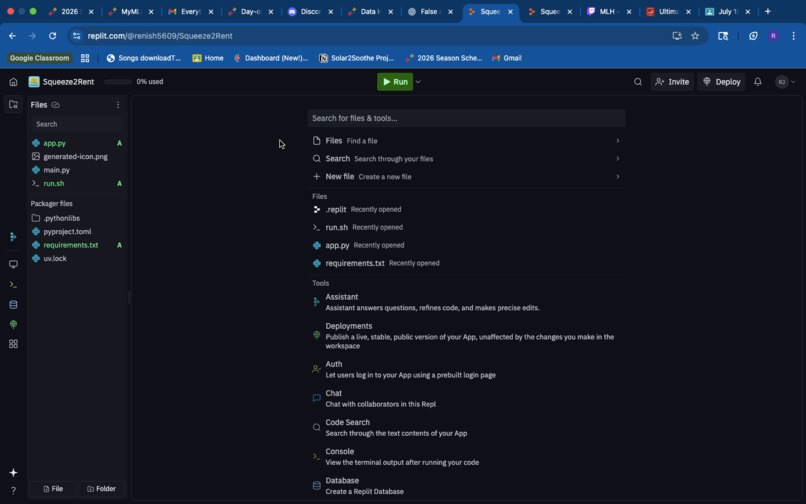This screenshot has height=504, width=806.
Task: Click the install app icon in address bar
Action: (676, 35)
